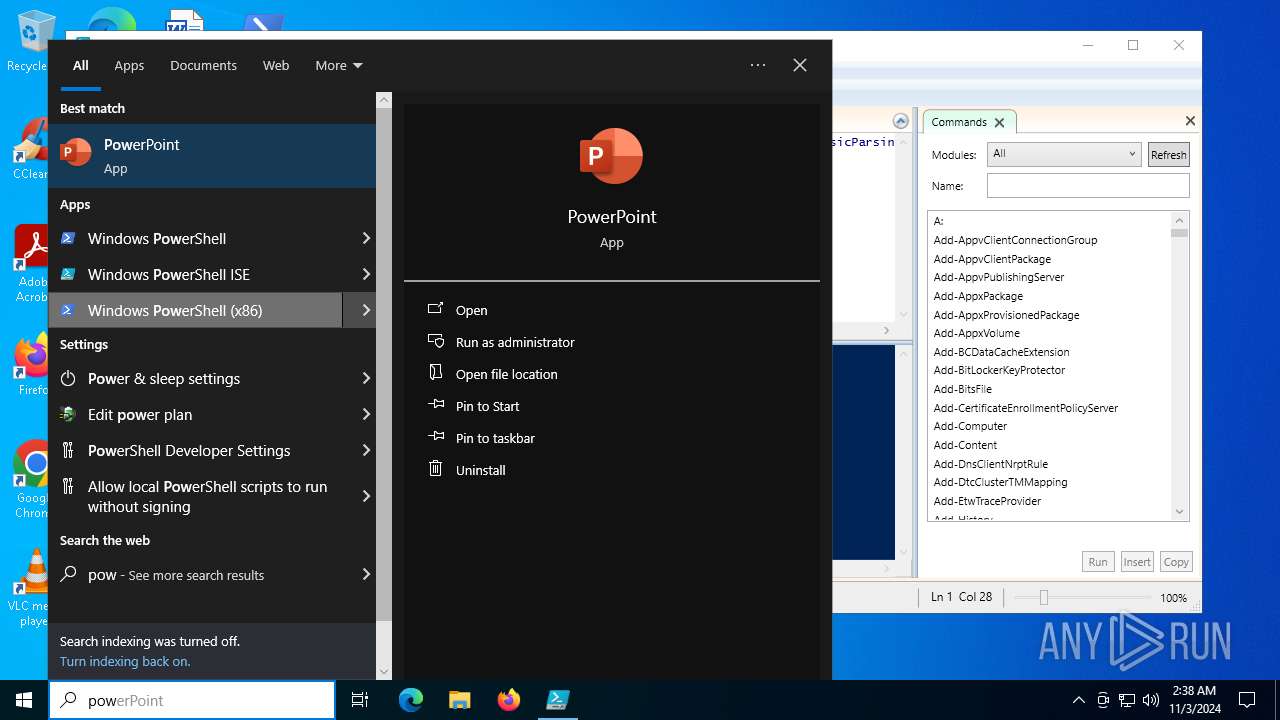Select the All search filter tab

tap(81, 65)
